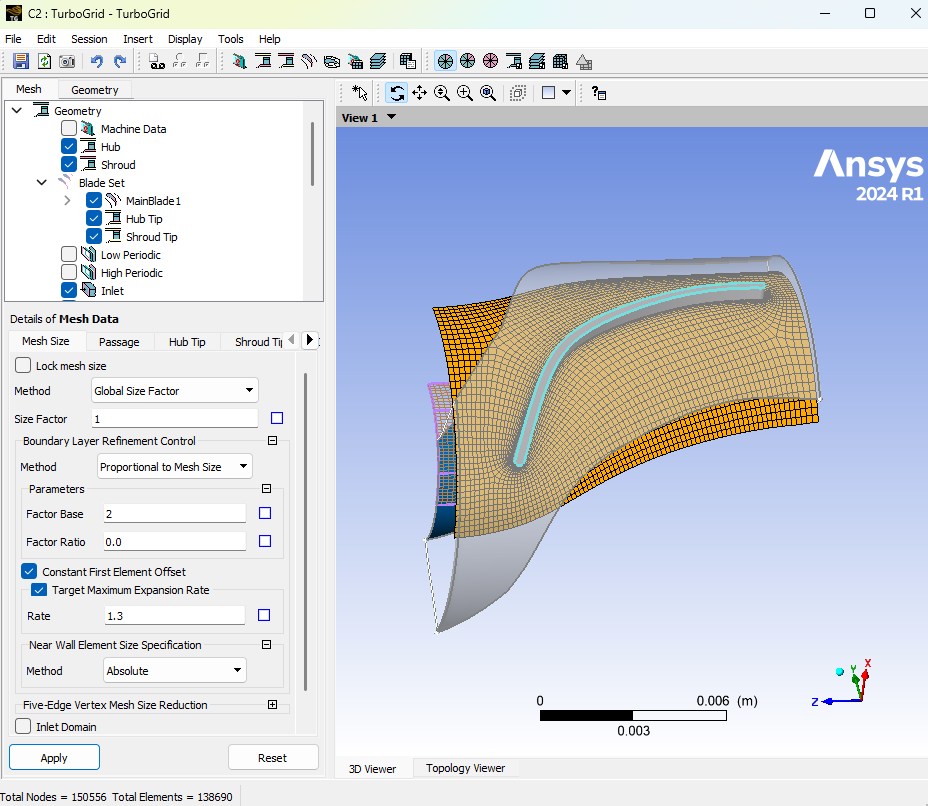928x806 pixels.
Task: Click the Apply button
Action: [54, 757]
